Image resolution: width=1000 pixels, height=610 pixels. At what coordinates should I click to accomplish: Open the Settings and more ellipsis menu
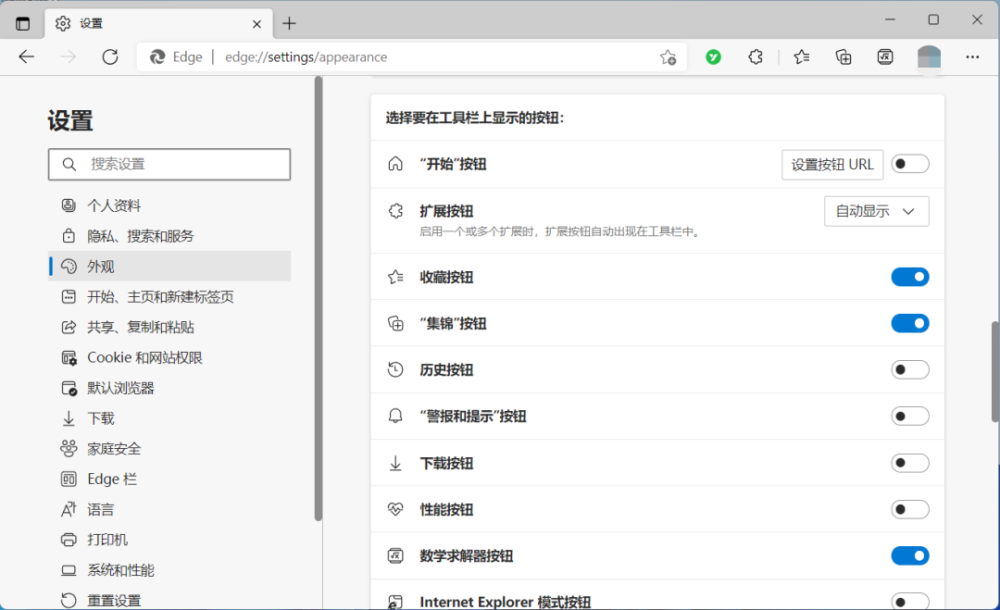click(x=972, y=57)
